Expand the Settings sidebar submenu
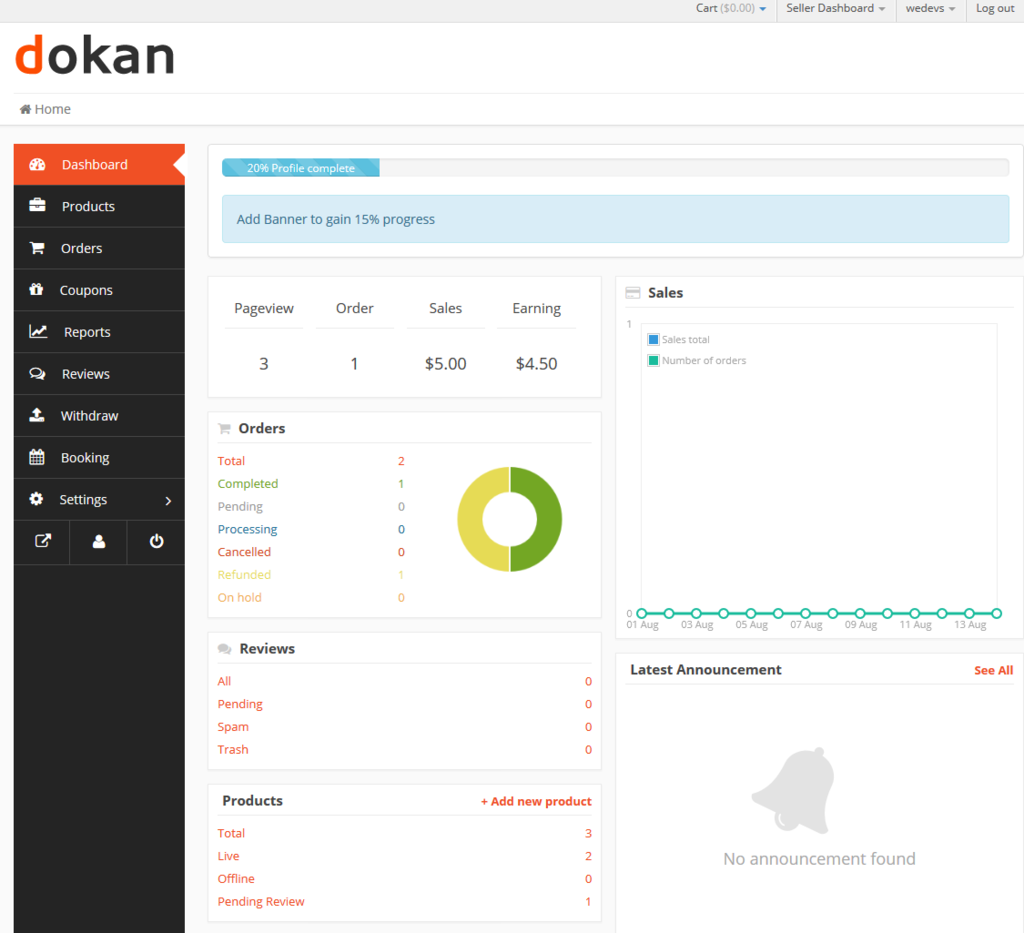 (x=83, y=499)
